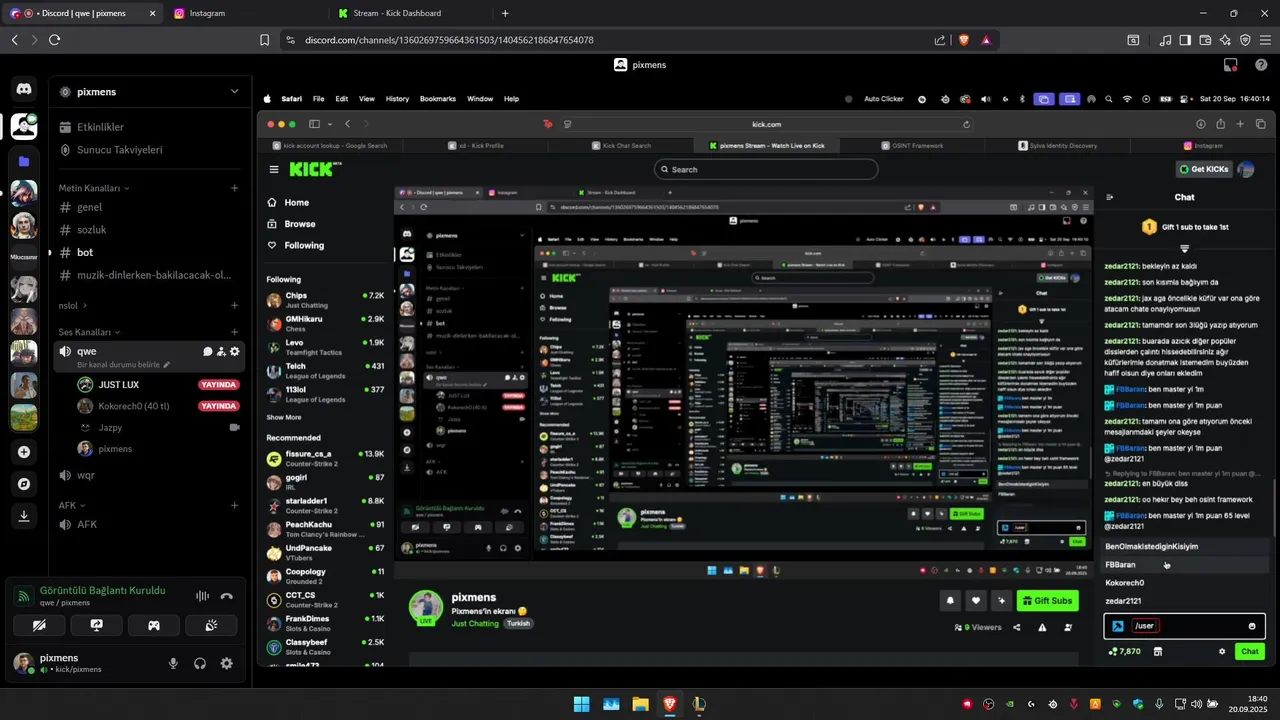
Task: Click the browser address bar URL
Action: (x=449, y=40)
